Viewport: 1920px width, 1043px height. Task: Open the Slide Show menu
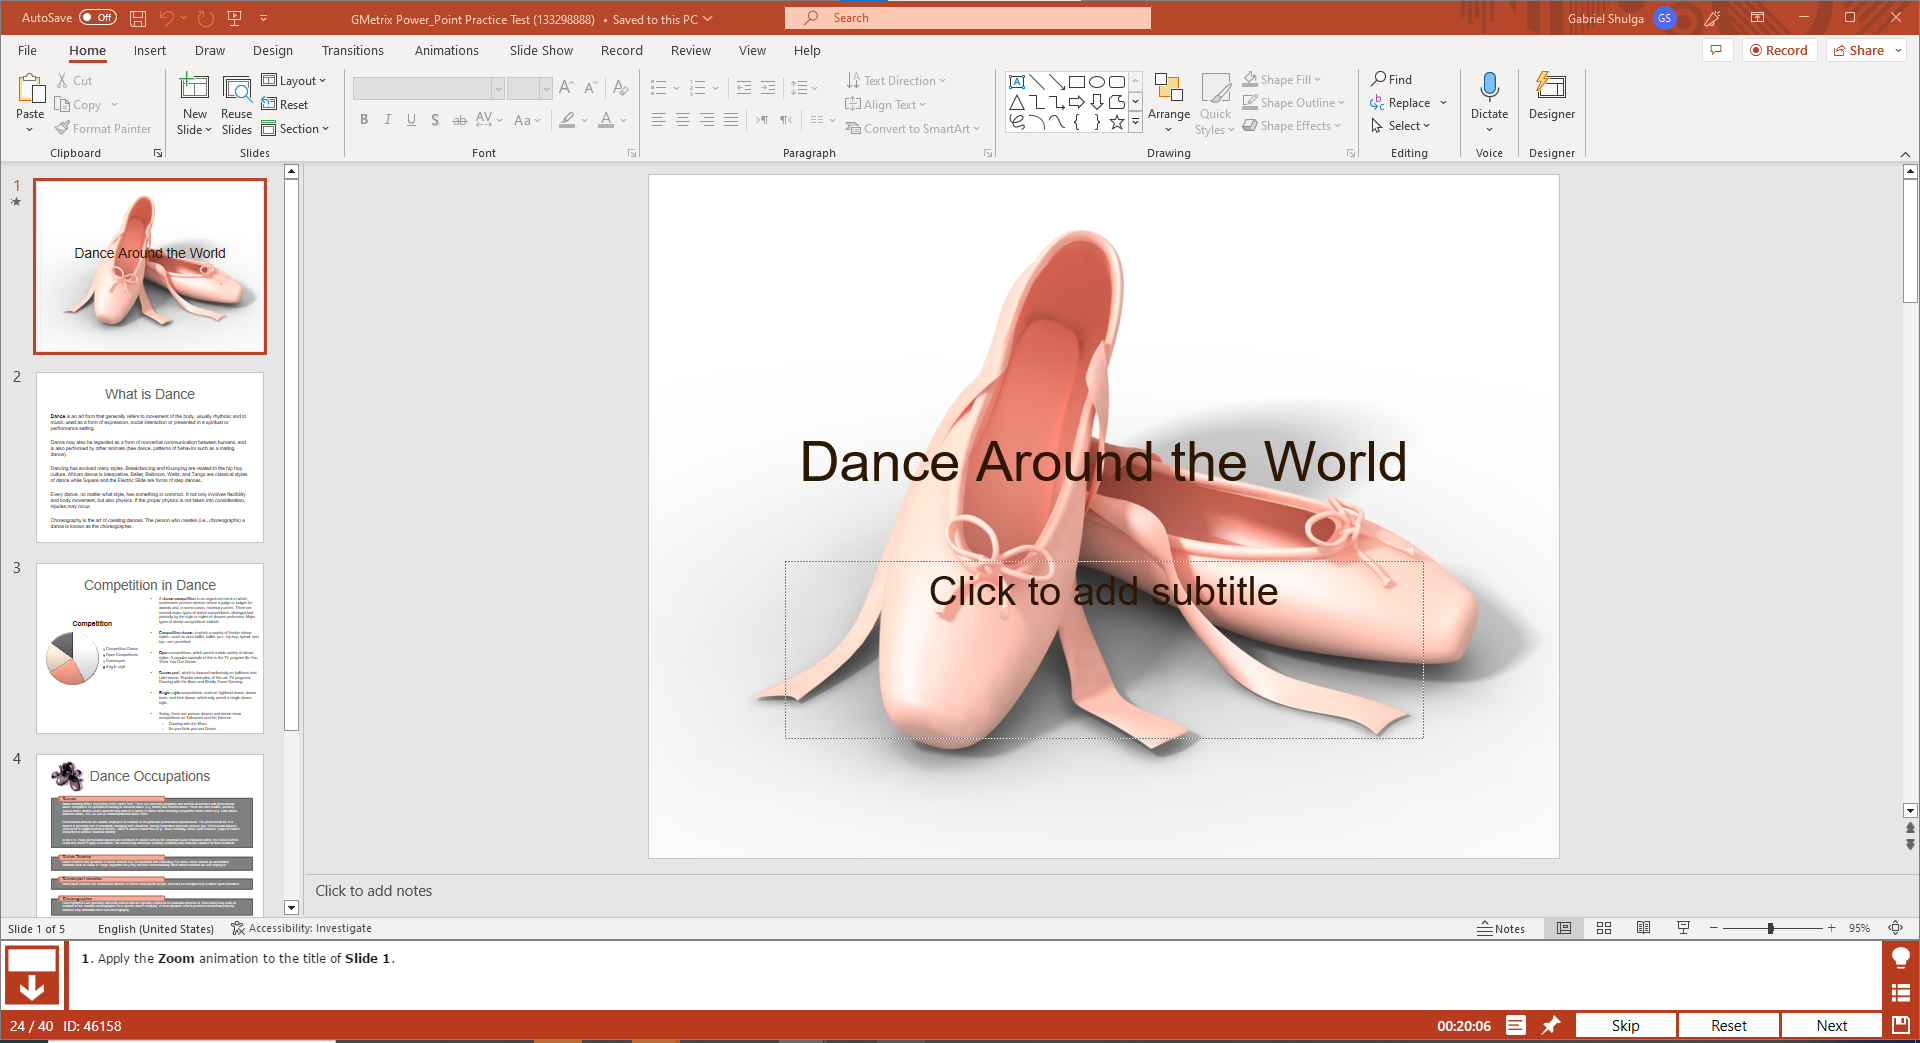(540, 50)
